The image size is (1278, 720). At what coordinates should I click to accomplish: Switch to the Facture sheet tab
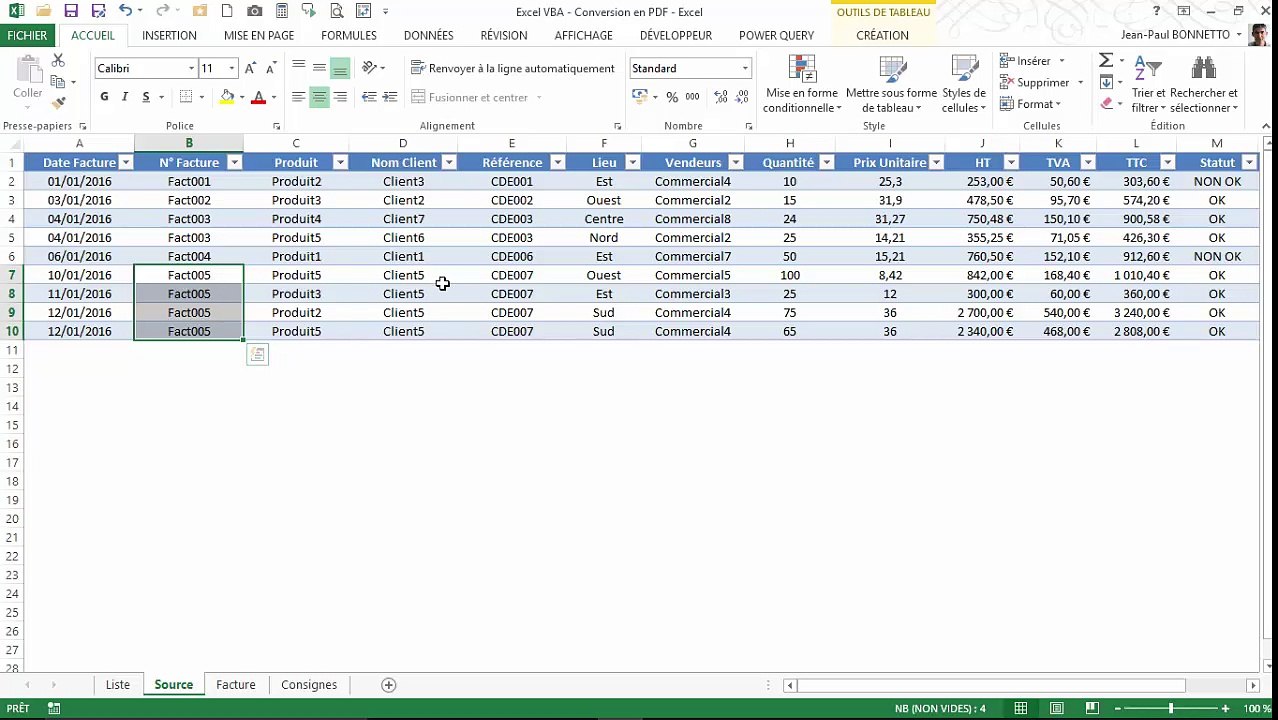236,685
